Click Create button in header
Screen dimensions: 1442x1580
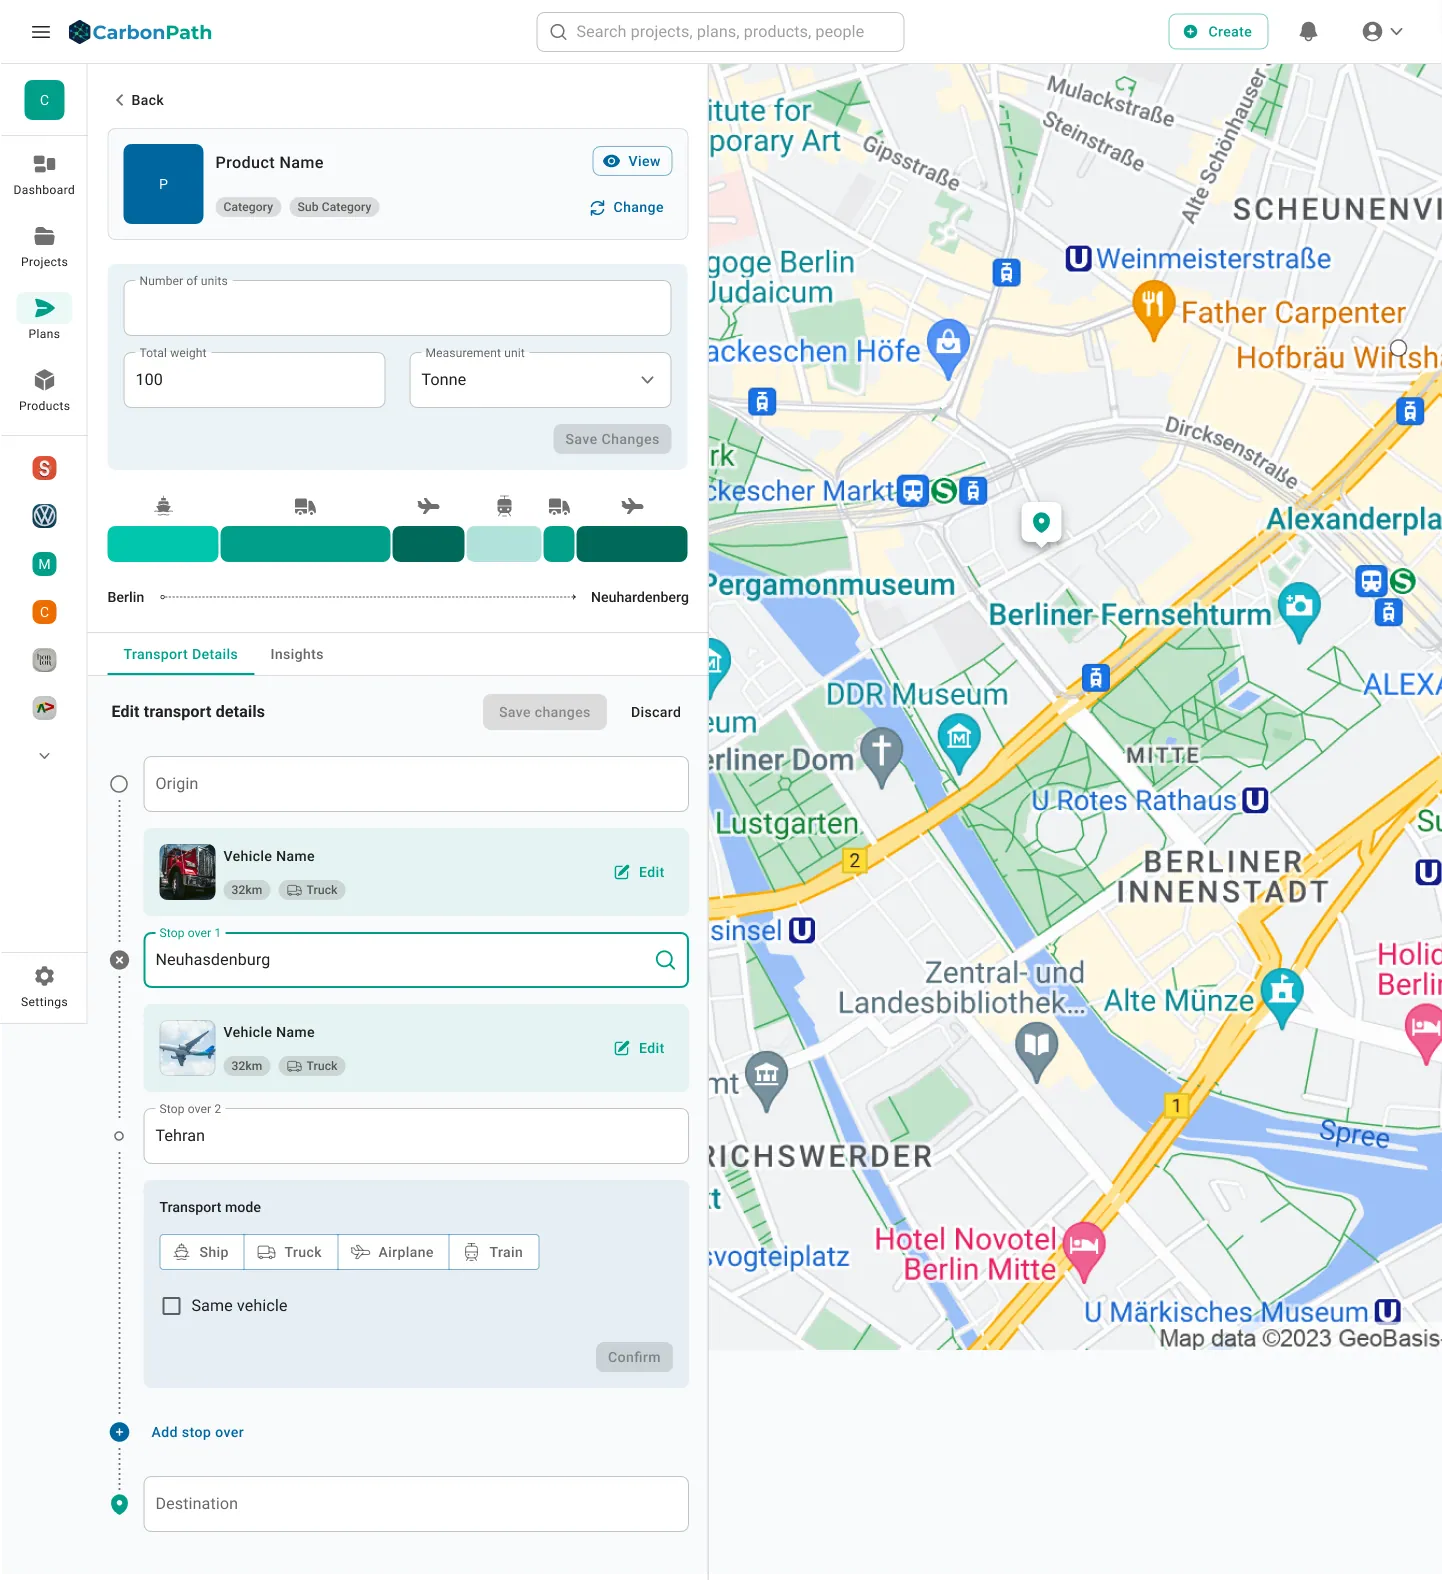(x=1218, y=32)
